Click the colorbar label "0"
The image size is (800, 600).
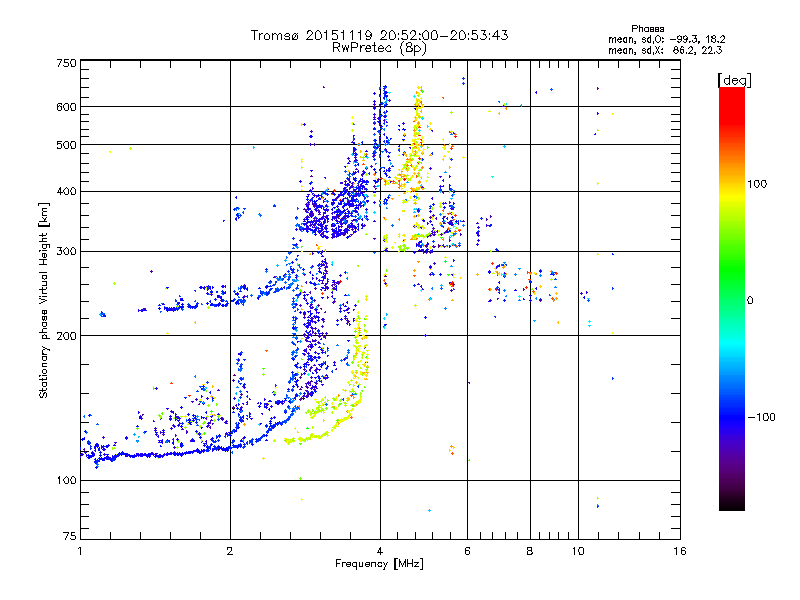click(x=750, y=301)
